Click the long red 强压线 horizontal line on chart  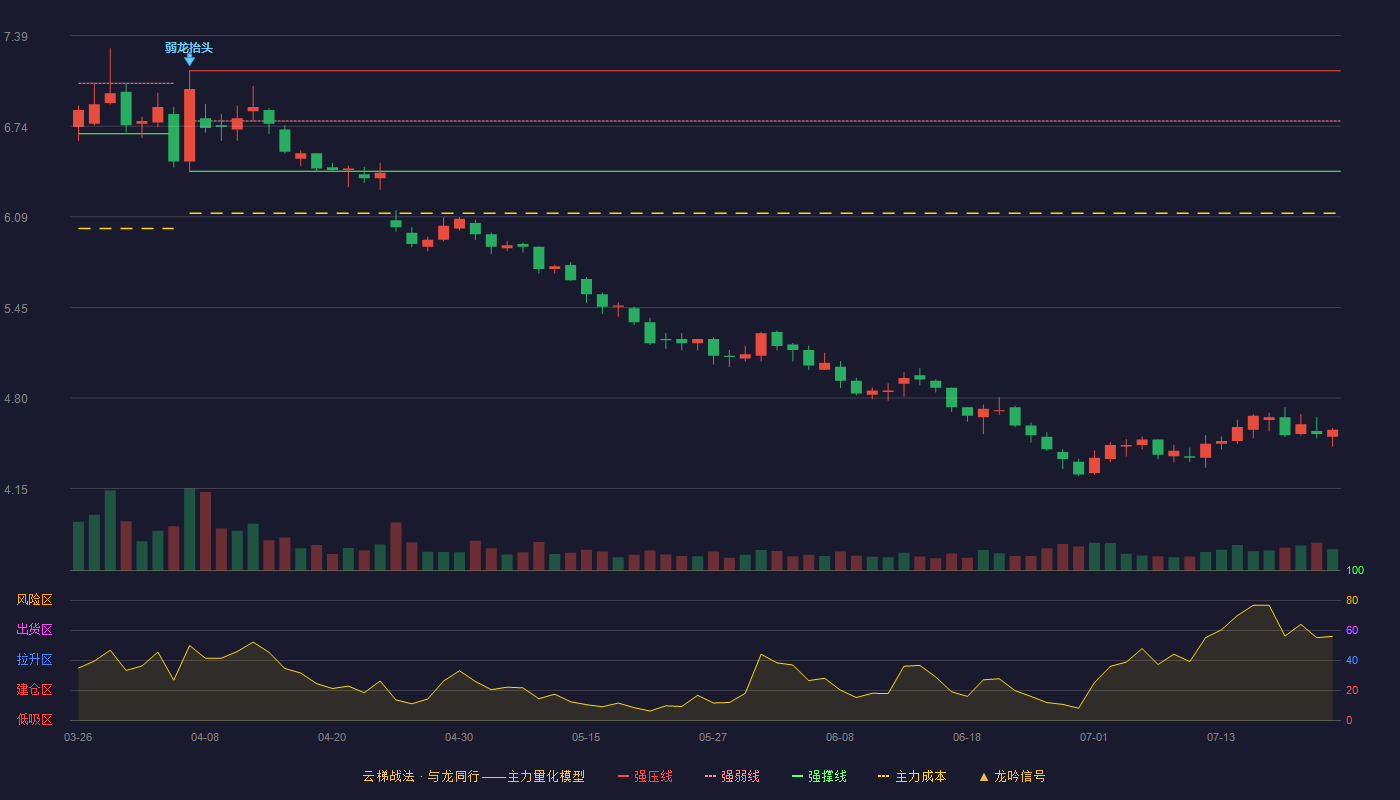click(x=765, y=71)
